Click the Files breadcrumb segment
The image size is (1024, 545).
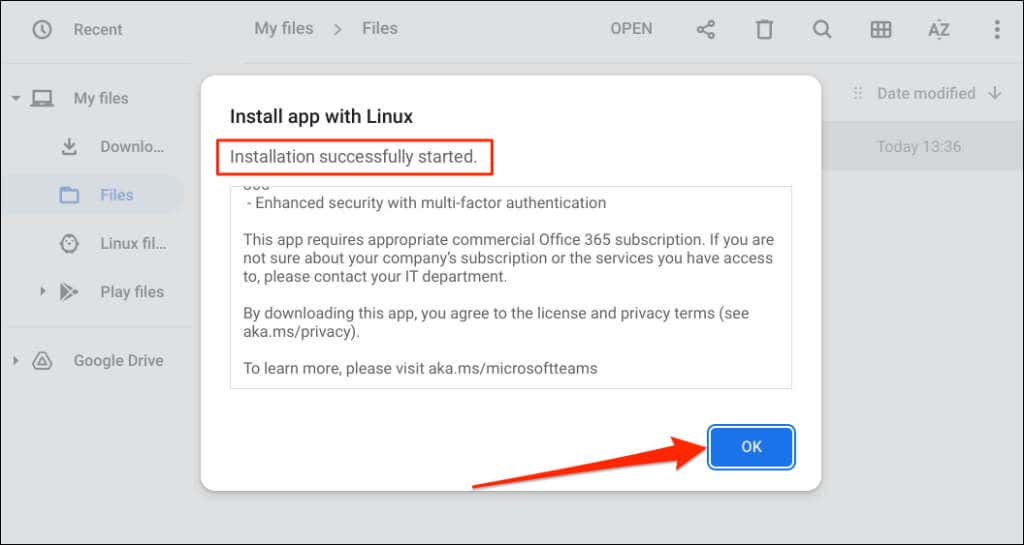point(379,29)
